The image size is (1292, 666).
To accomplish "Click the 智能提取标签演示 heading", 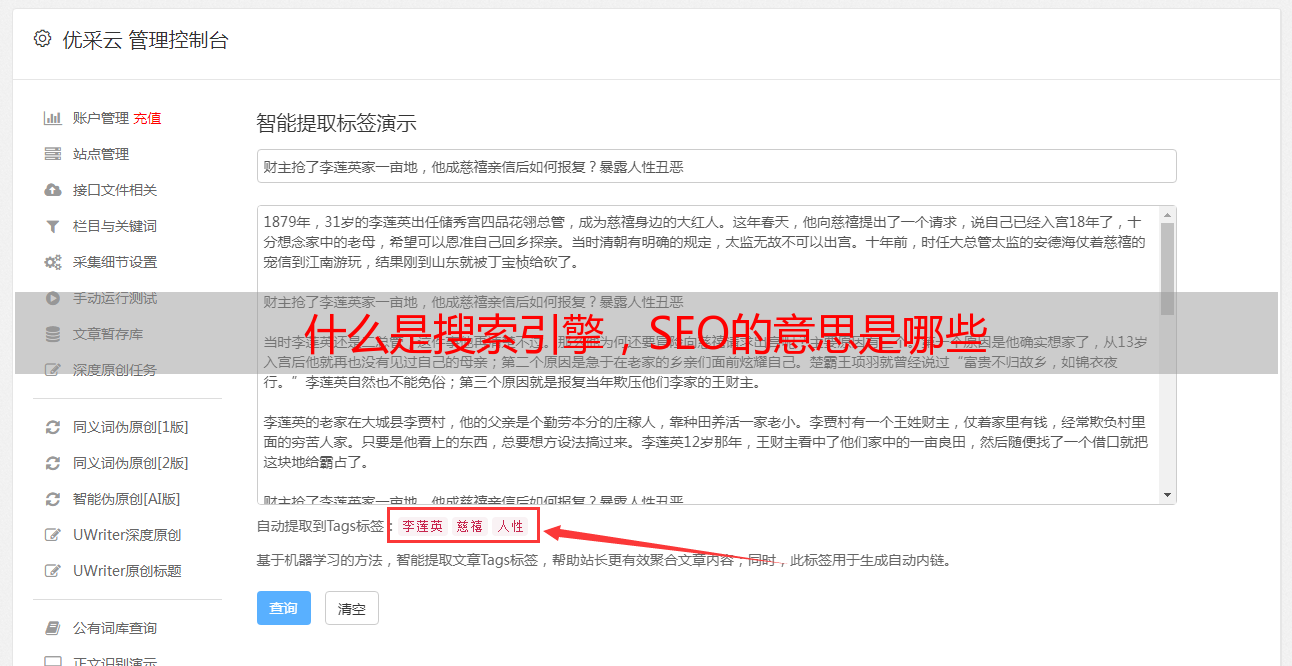I will click(x=336, y=124).
